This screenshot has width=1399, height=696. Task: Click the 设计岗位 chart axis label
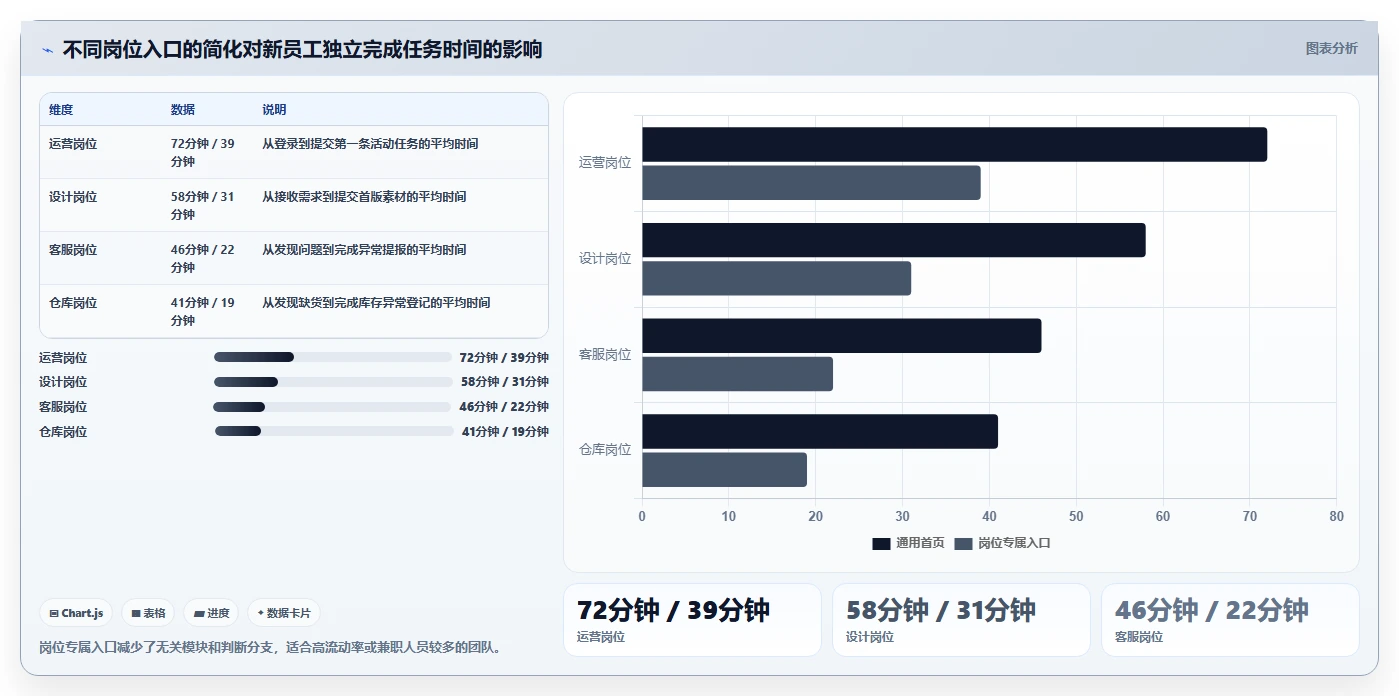tap(605, 259)
